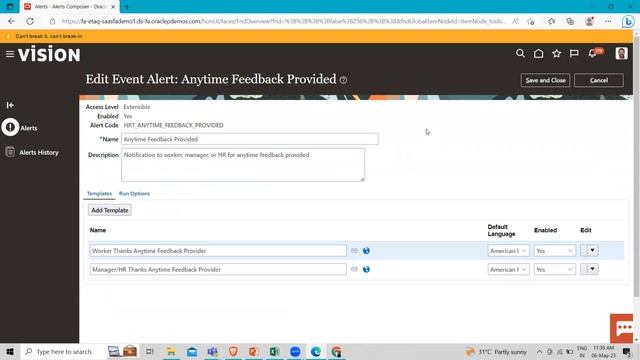The width and height of the screenshot is (640, 360).
Task: Click the Description text area
Action: point(243,165)
